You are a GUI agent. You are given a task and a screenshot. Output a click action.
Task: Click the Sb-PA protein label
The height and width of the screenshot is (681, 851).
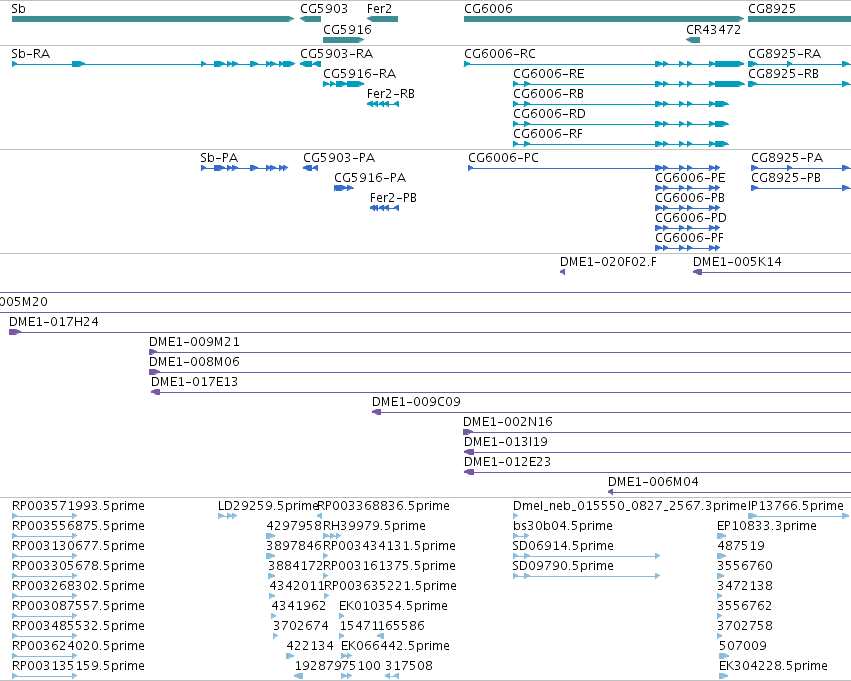219,158
